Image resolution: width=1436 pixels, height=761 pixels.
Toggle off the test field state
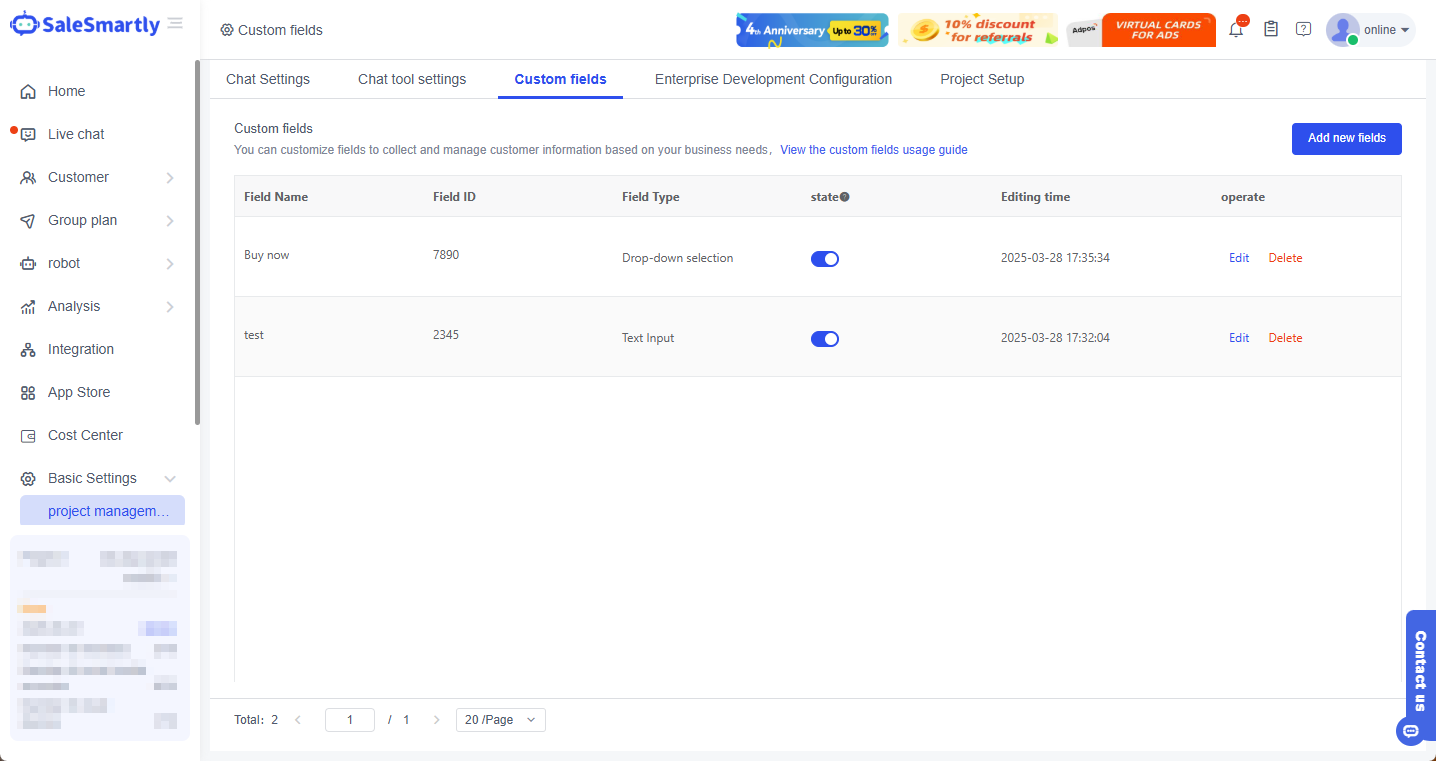click(x=824, y=339)
